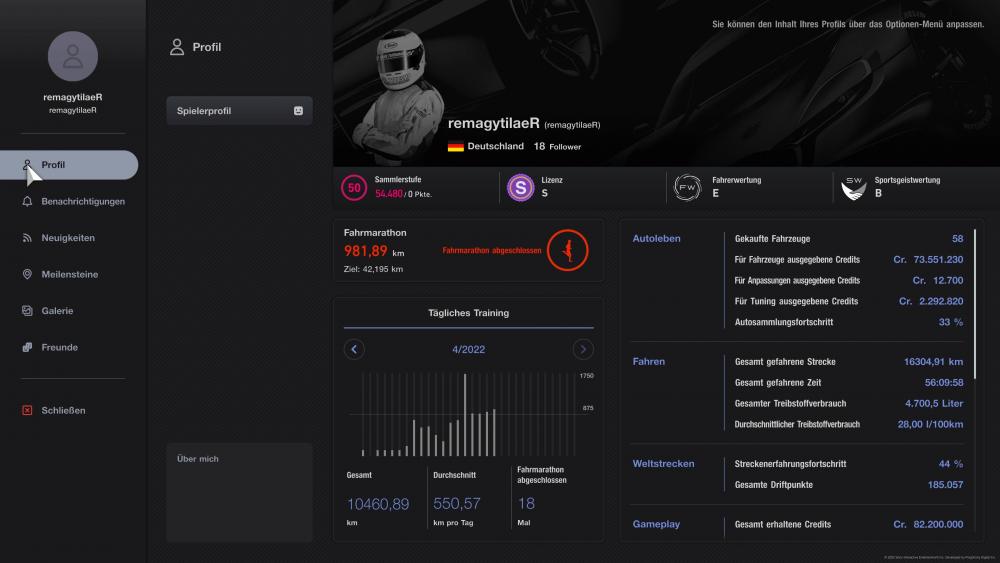
Task: Click the Neuigkeiten feed icon
Action: point(28,238)
